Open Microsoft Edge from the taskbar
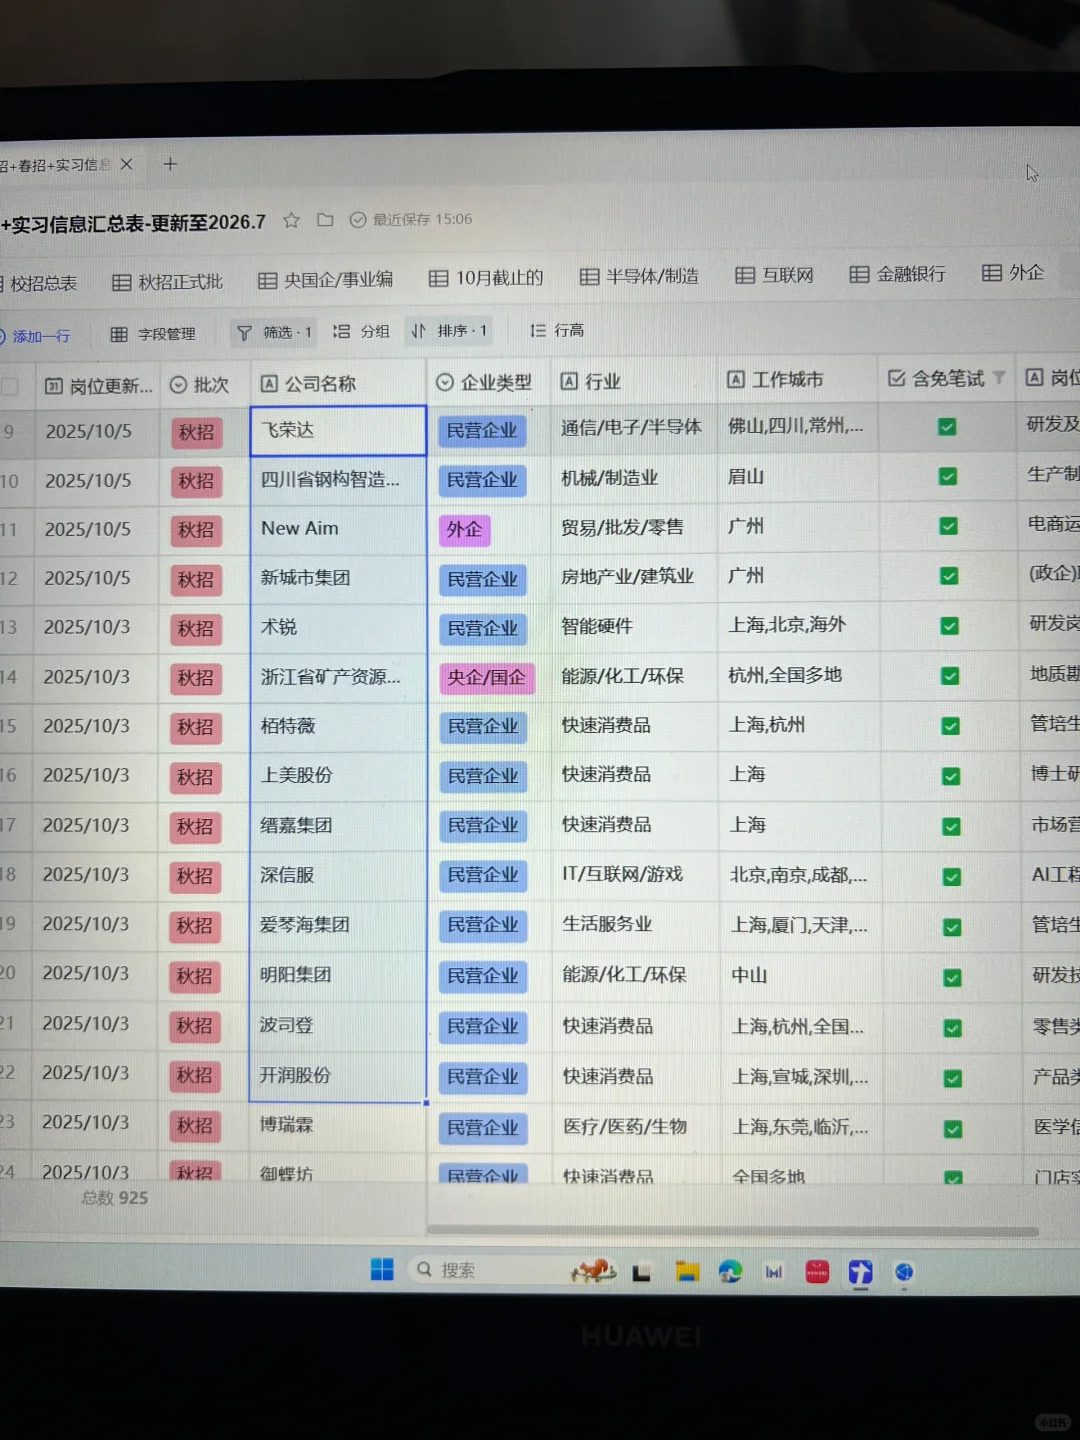The height and width of the screenshot is (1440, 1080). tap(730, 1272)
